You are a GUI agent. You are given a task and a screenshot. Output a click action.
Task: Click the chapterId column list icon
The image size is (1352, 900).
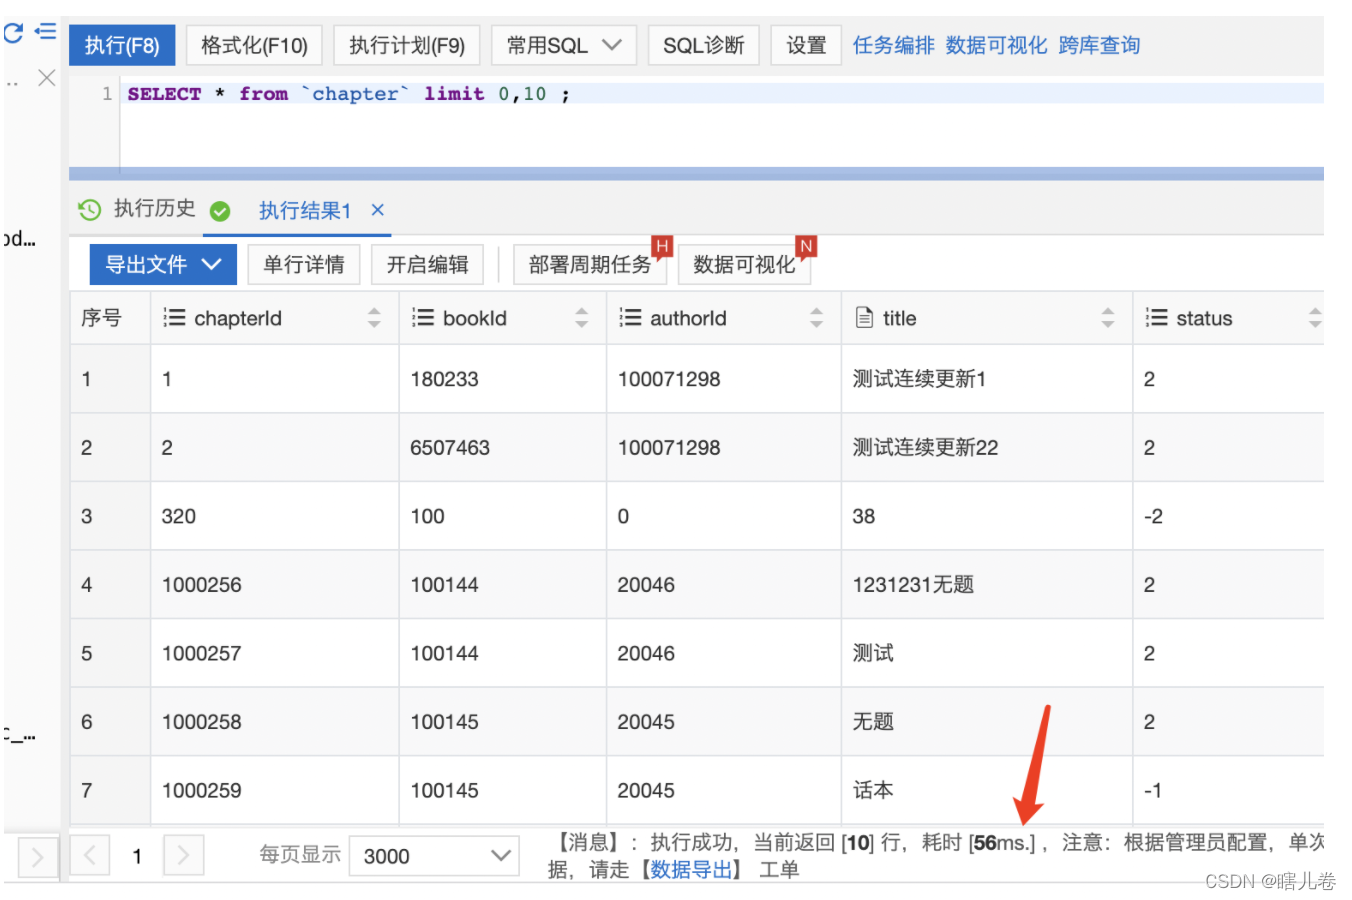pyautogui.click(x=174, y=318)
